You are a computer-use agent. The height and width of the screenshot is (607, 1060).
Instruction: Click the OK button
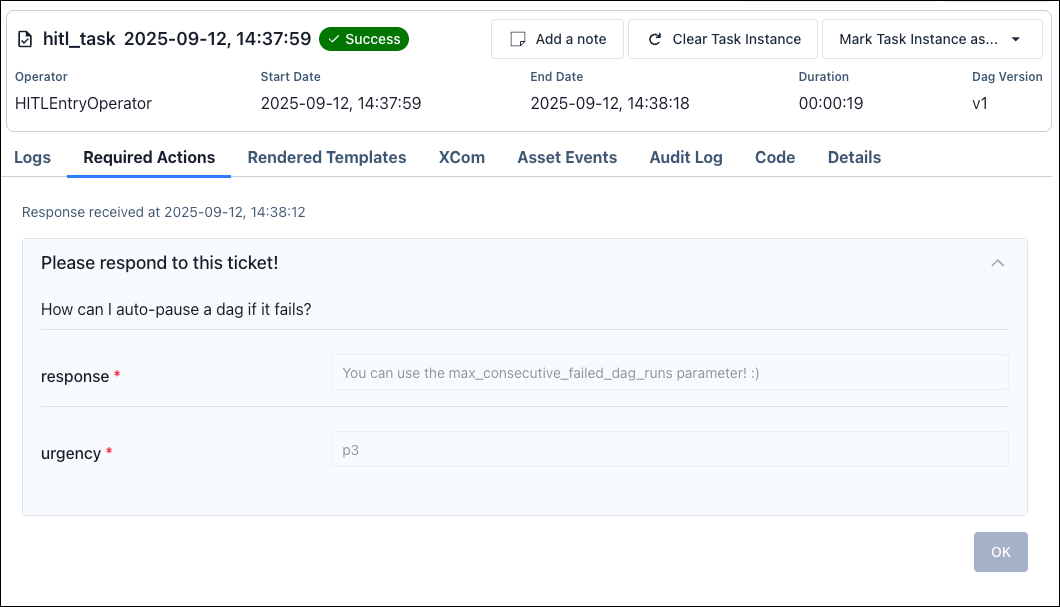pos(1000,551)
